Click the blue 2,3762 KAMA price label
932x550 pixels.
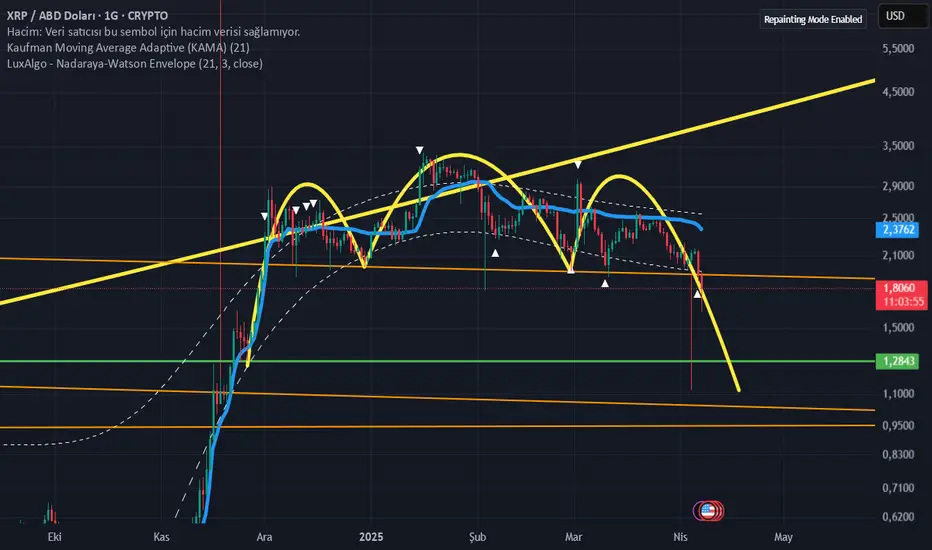pos(897,230)
